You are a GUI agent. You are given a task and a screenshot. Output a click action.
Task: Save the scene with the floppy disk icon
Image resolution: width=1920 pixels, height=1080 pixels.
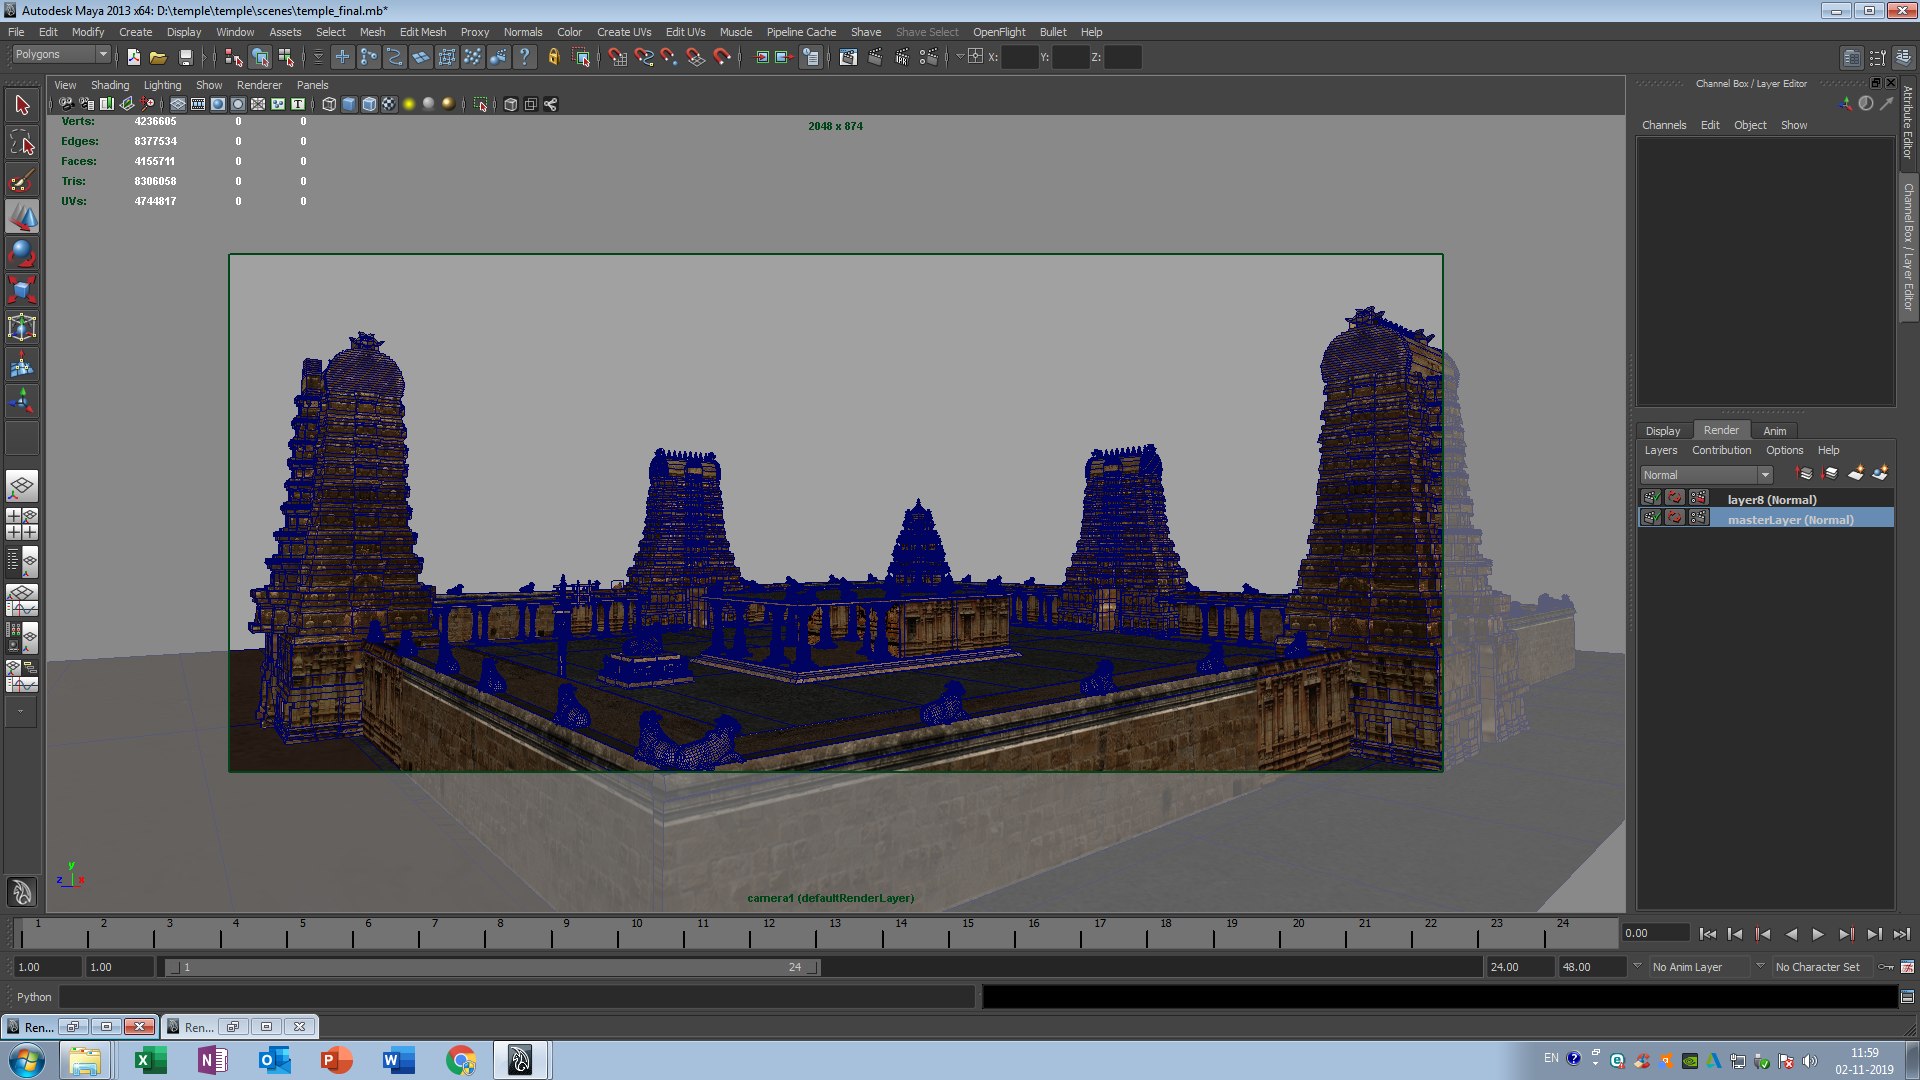pos(185,57)
